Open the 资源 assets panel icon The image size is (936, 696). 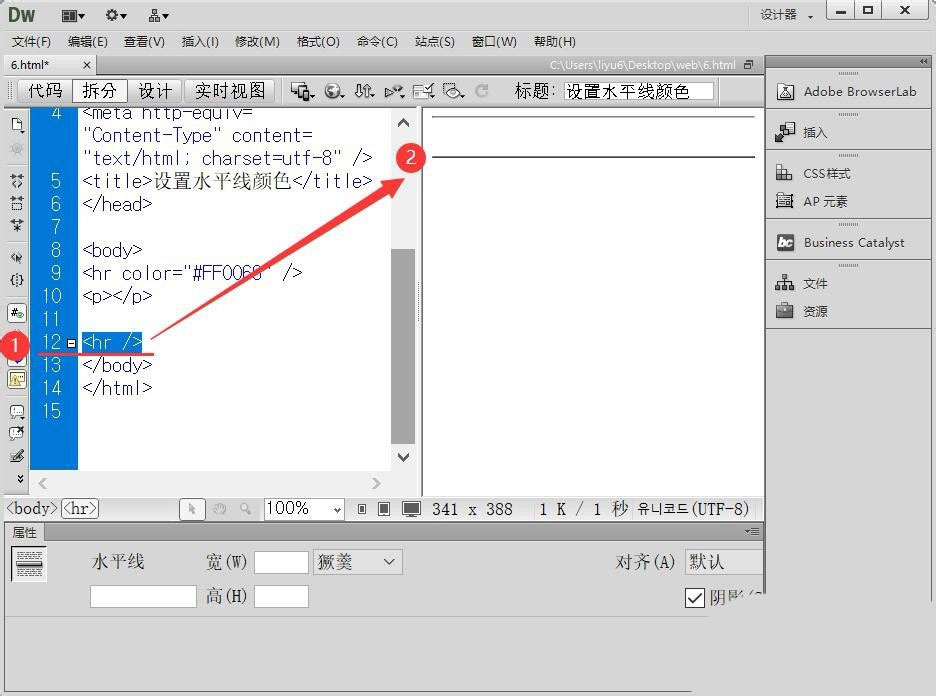[784, 310]
